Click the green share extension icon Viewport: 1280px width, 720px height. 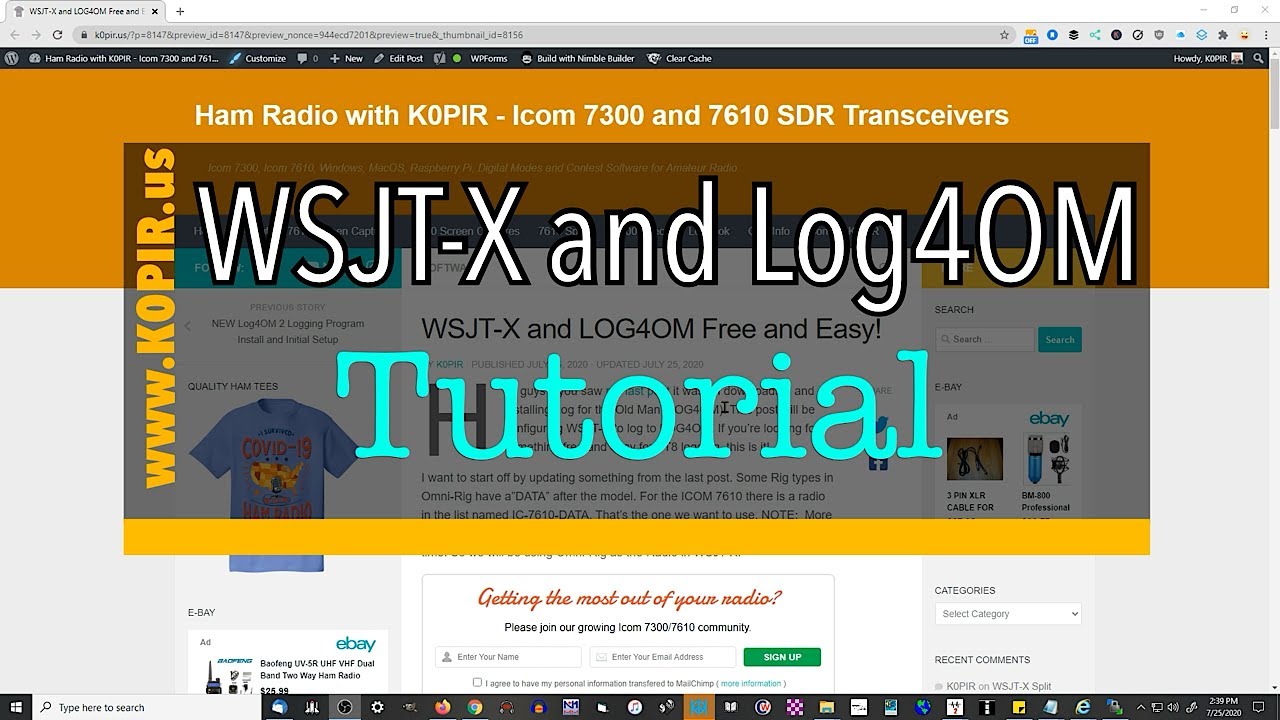[x=1095, y=35]
